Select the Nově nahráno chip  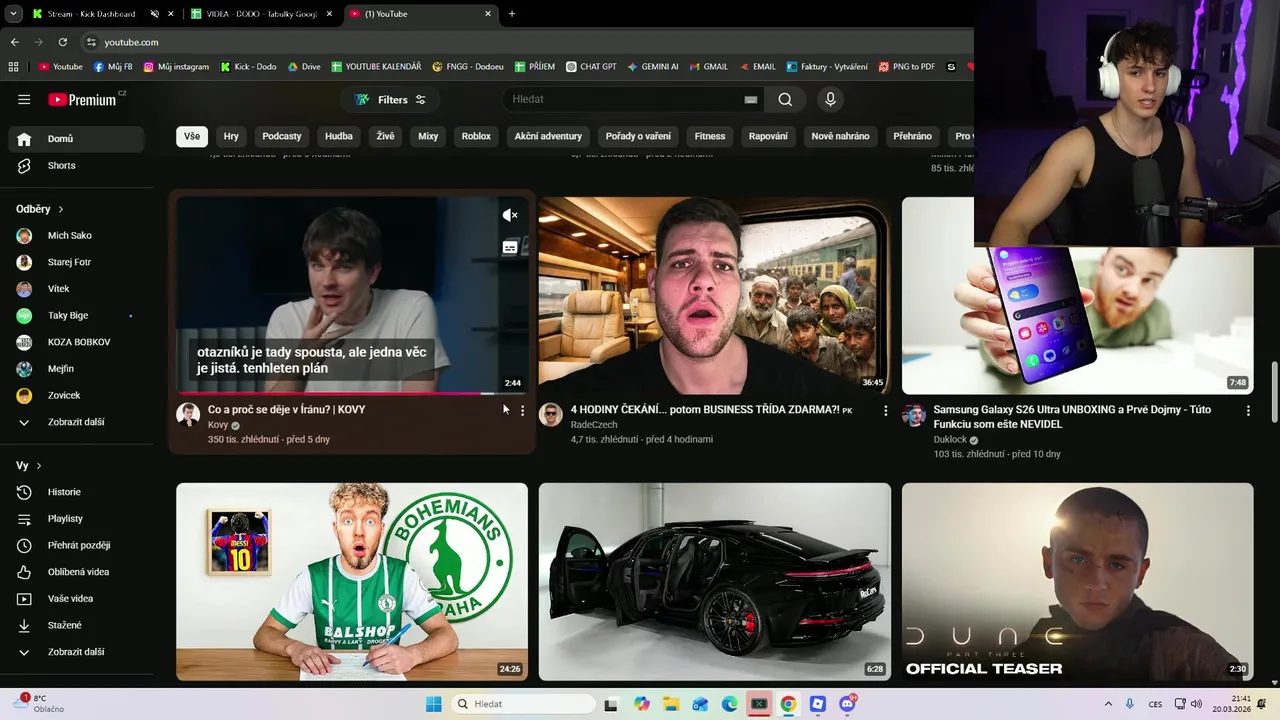(x=840, y=136)
